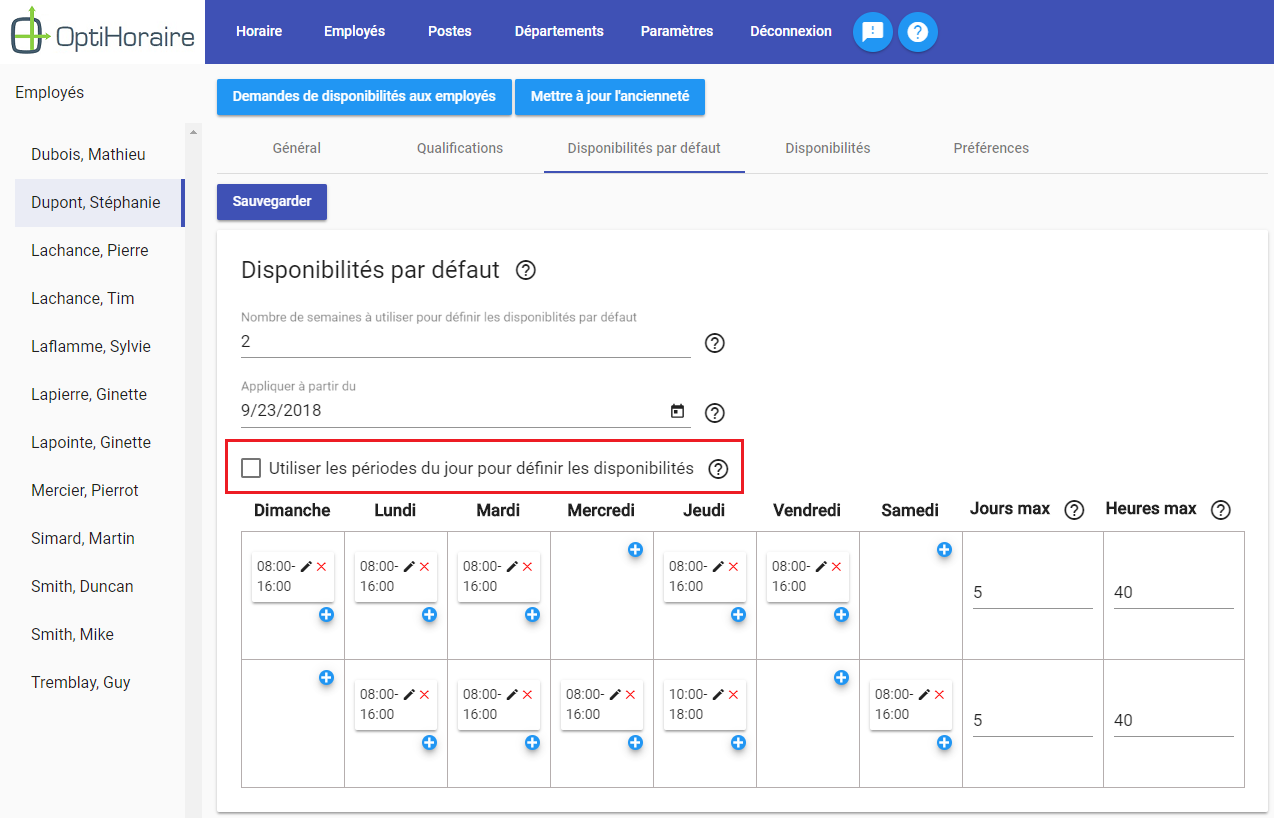Enable Utiliser les périodes du jour checkbox
Viewport: 1274px width, 818px height.
[251, 468]
